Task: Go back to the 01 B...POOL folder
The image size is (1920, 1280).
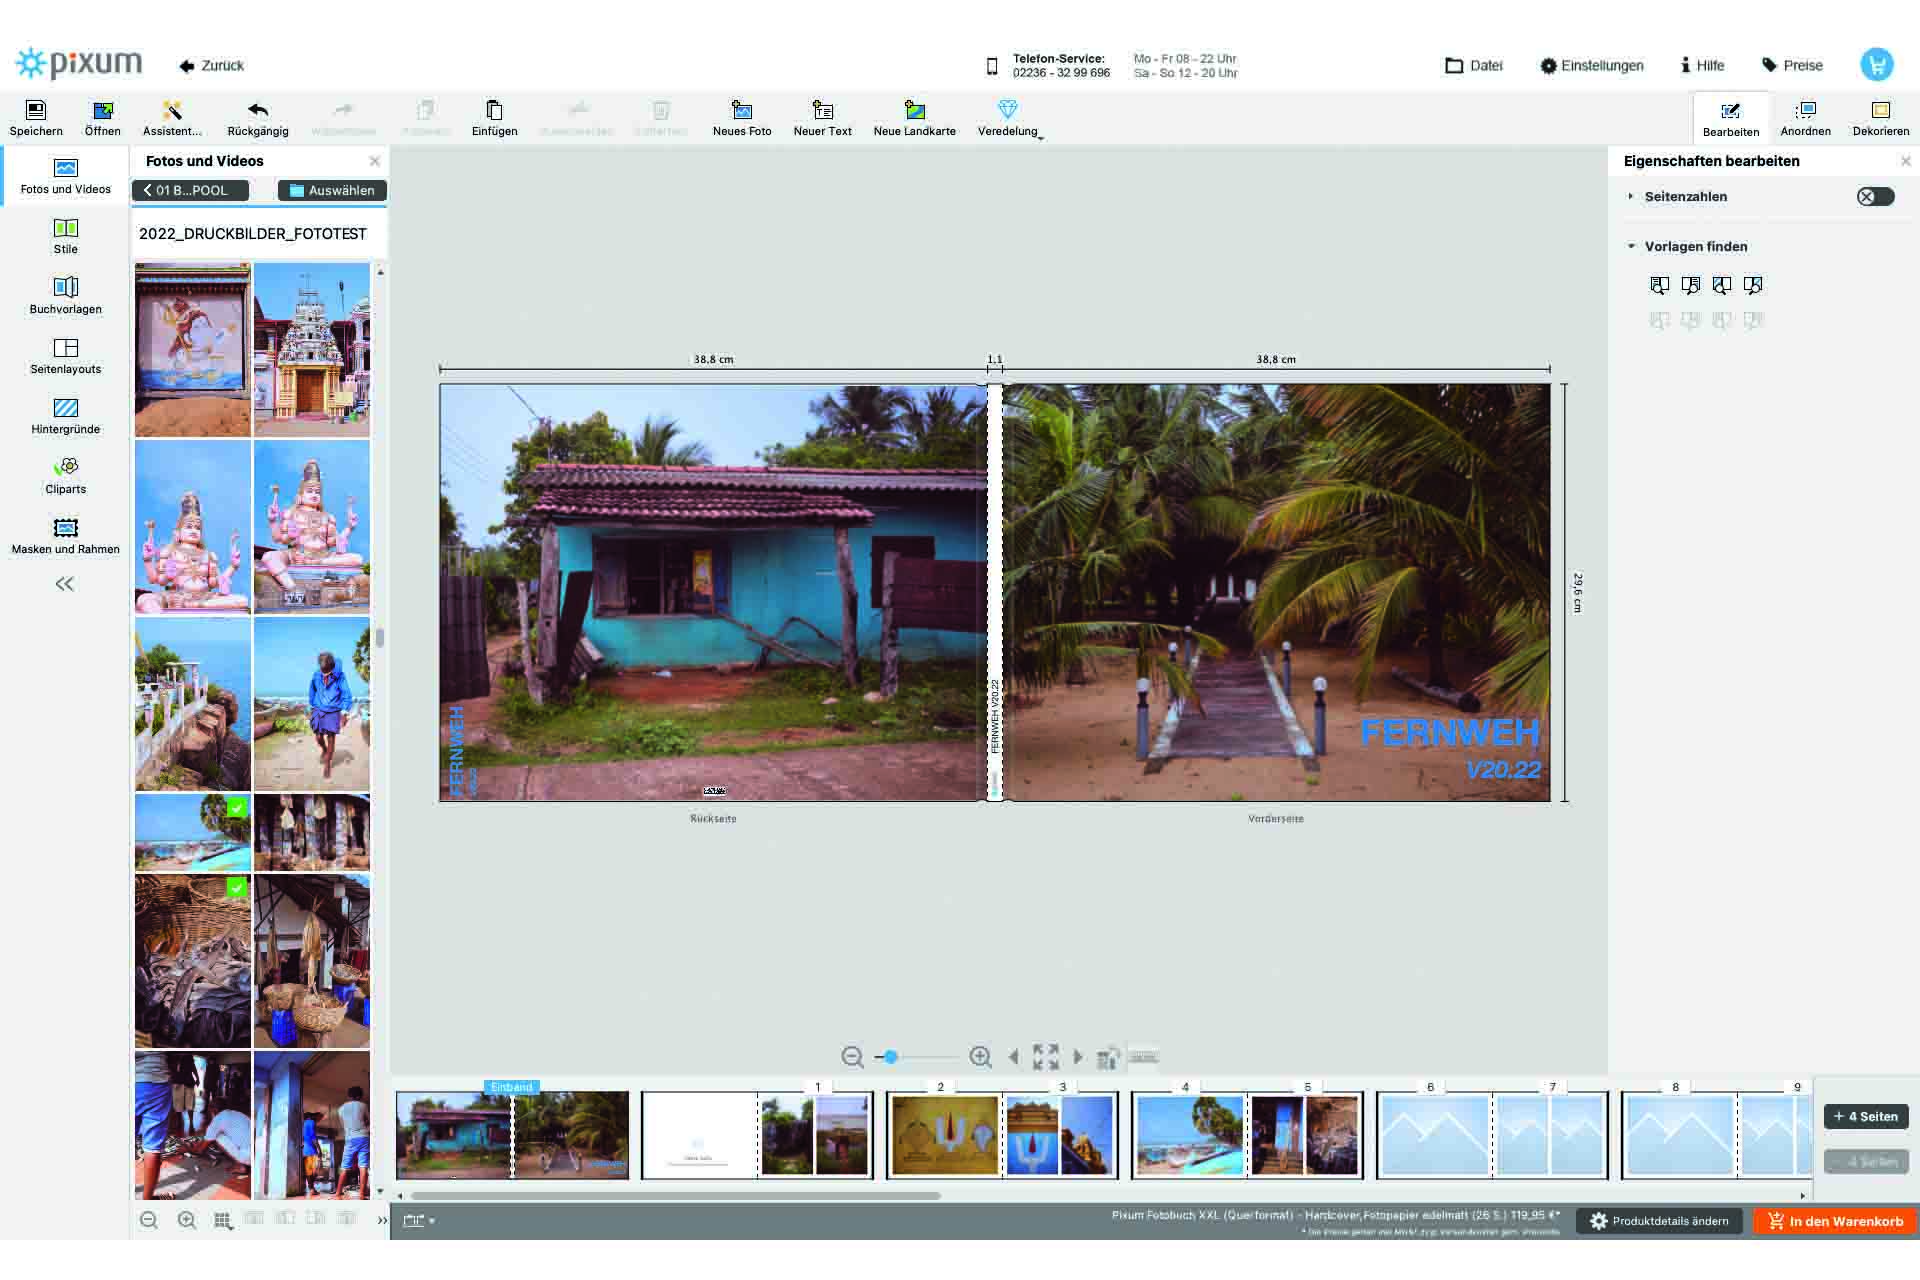Action: (x=191, y=190)
